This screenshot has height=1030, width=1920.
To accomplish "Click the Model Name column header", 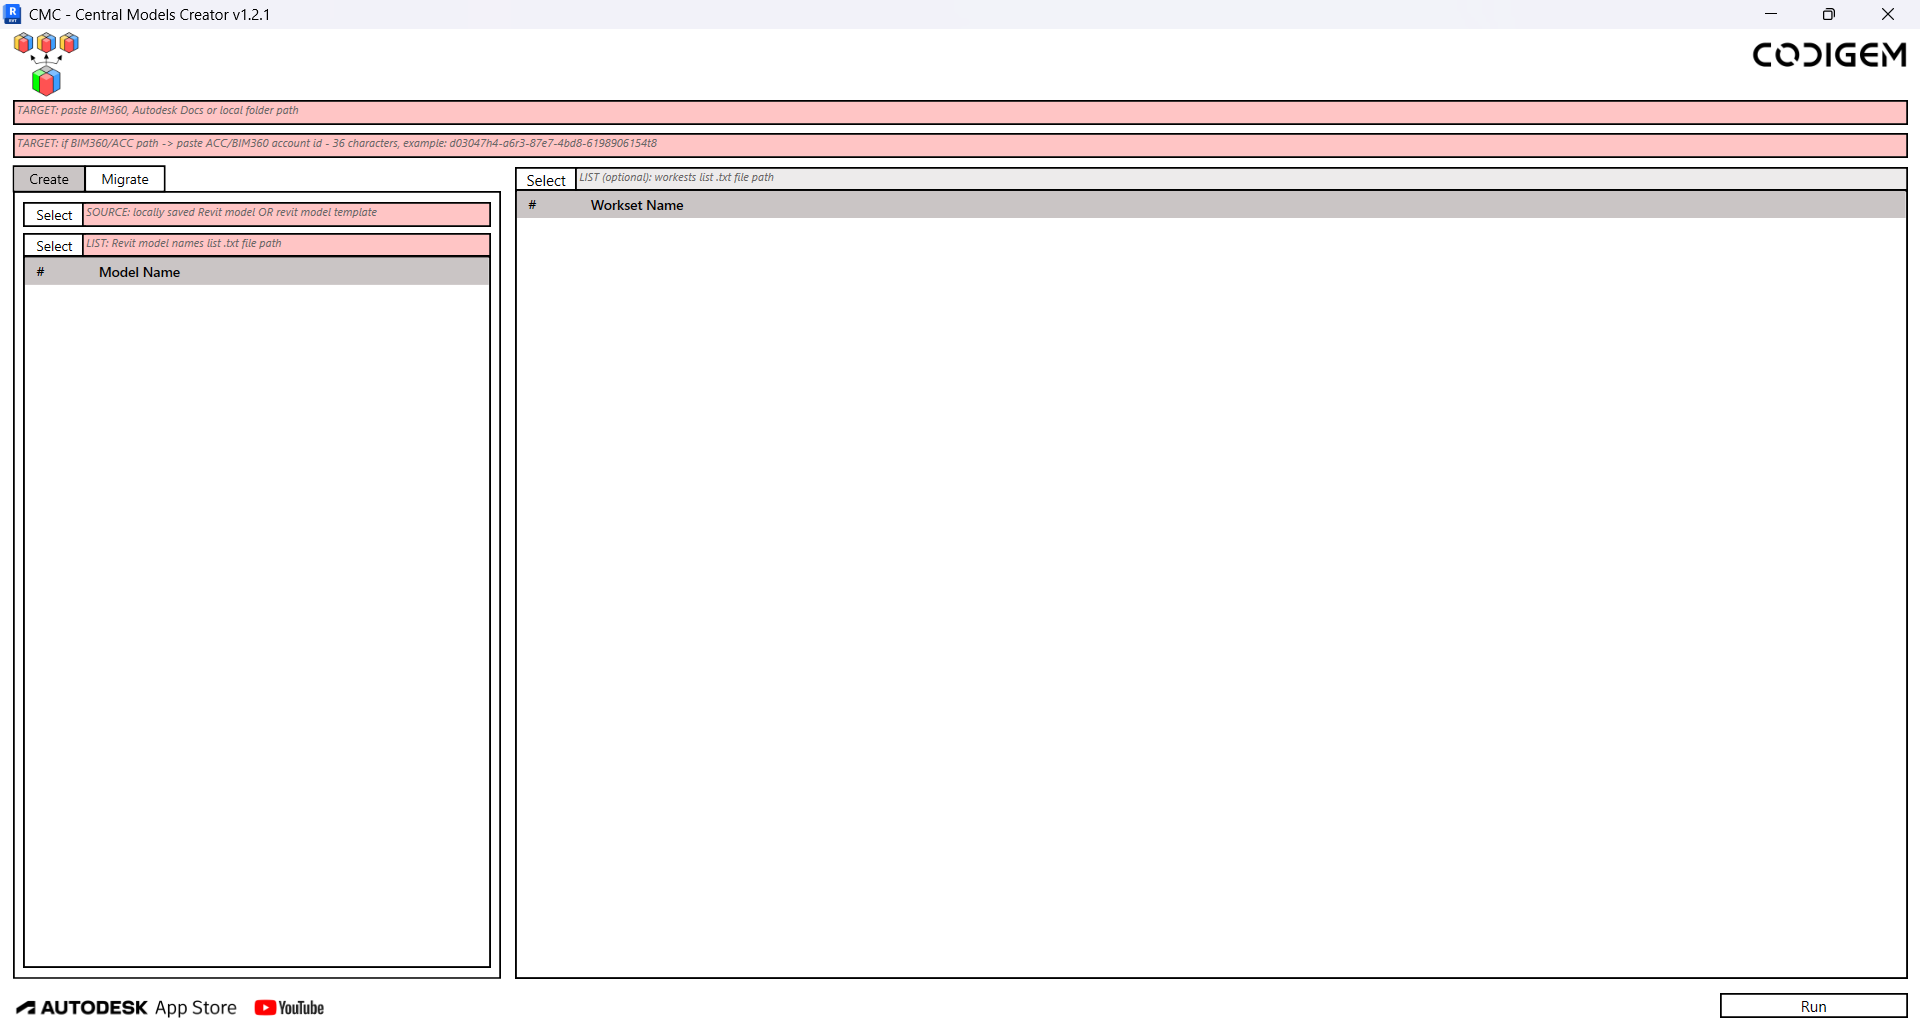I will (139, 272).
